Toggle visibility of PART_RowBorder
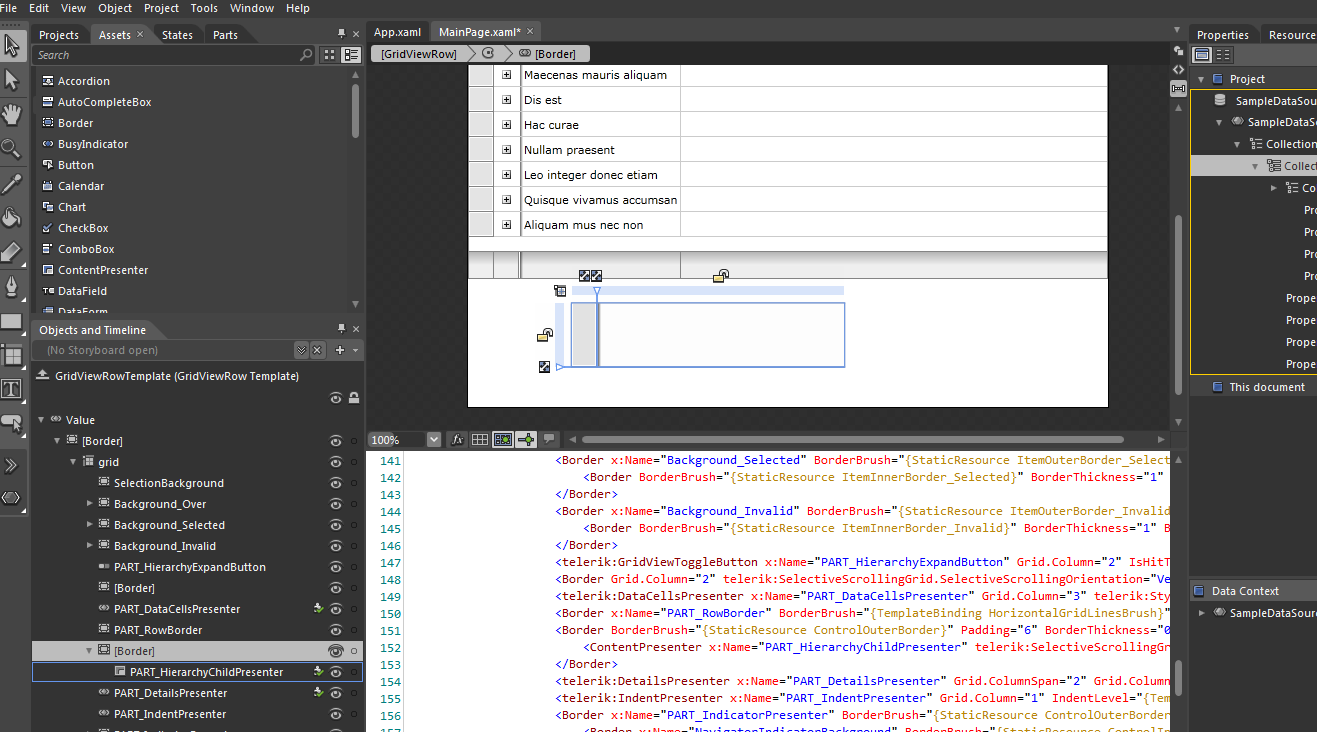 [x=336, y=630]
